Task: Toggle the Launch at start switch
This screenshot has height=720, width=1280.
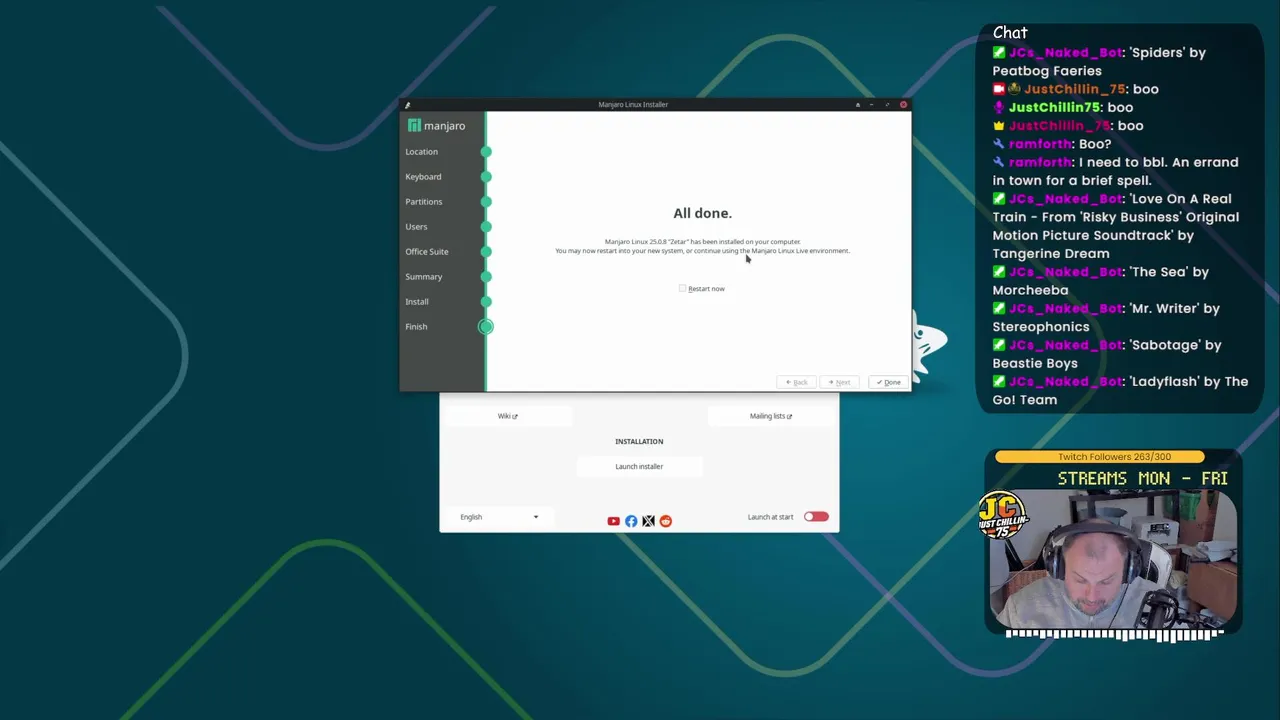Action: point(816,517)
